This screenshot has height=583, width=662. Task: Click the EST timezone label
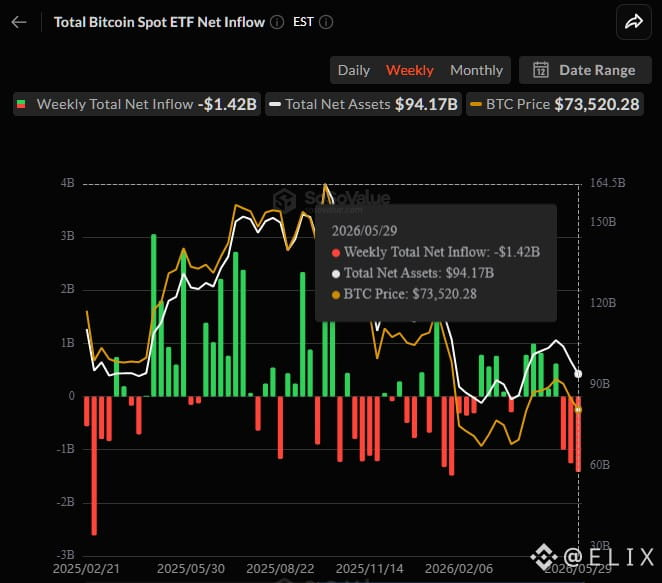(303, 22)
